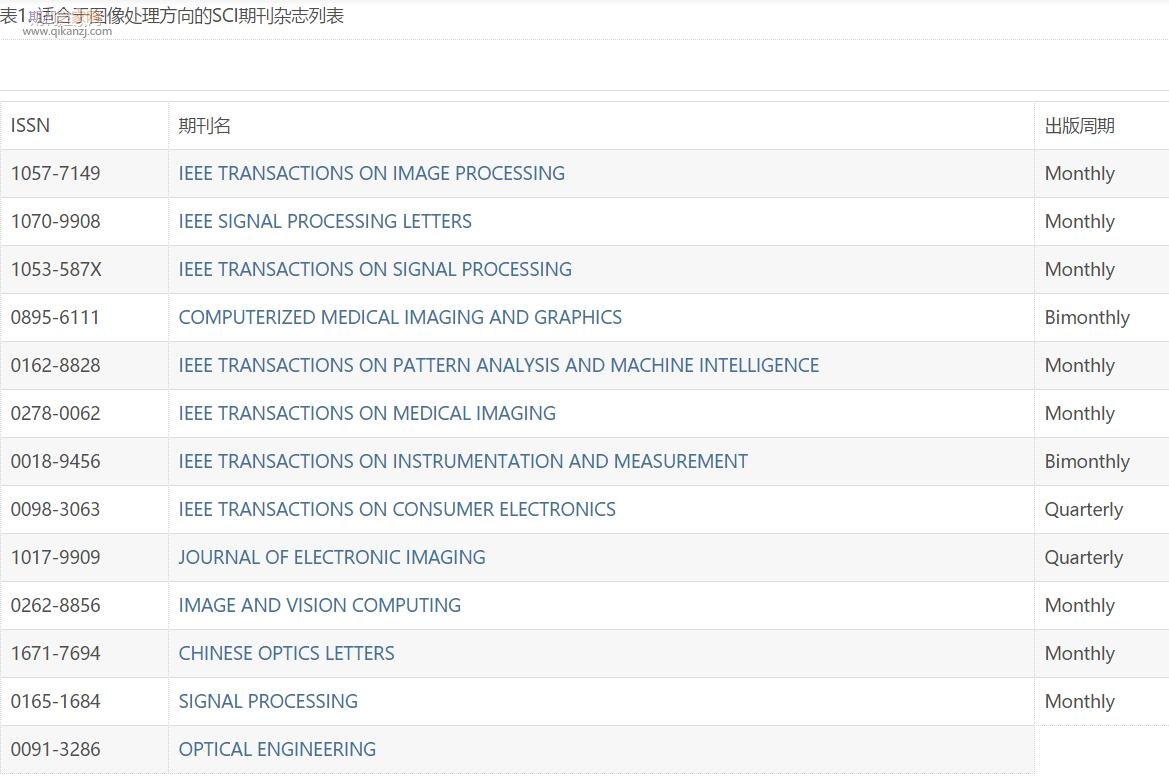
Task: Select IEEE Transactions on Medical Imaging
Action: coord(367,413)
